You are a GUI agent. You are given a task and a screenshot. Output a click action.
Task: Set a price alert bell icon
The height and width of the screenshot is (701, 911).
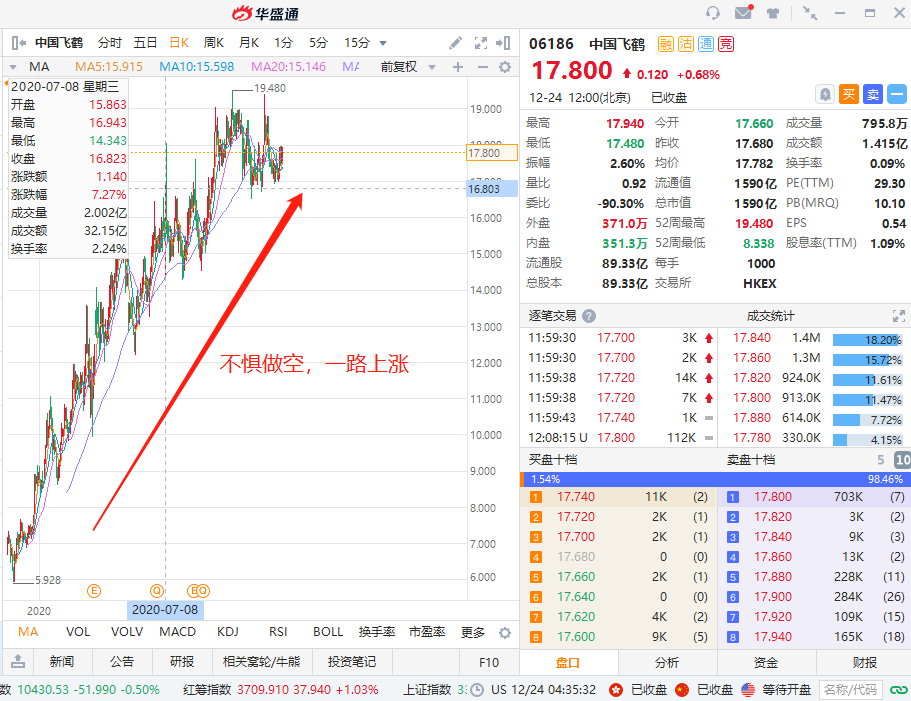click(x=825, y=94)
